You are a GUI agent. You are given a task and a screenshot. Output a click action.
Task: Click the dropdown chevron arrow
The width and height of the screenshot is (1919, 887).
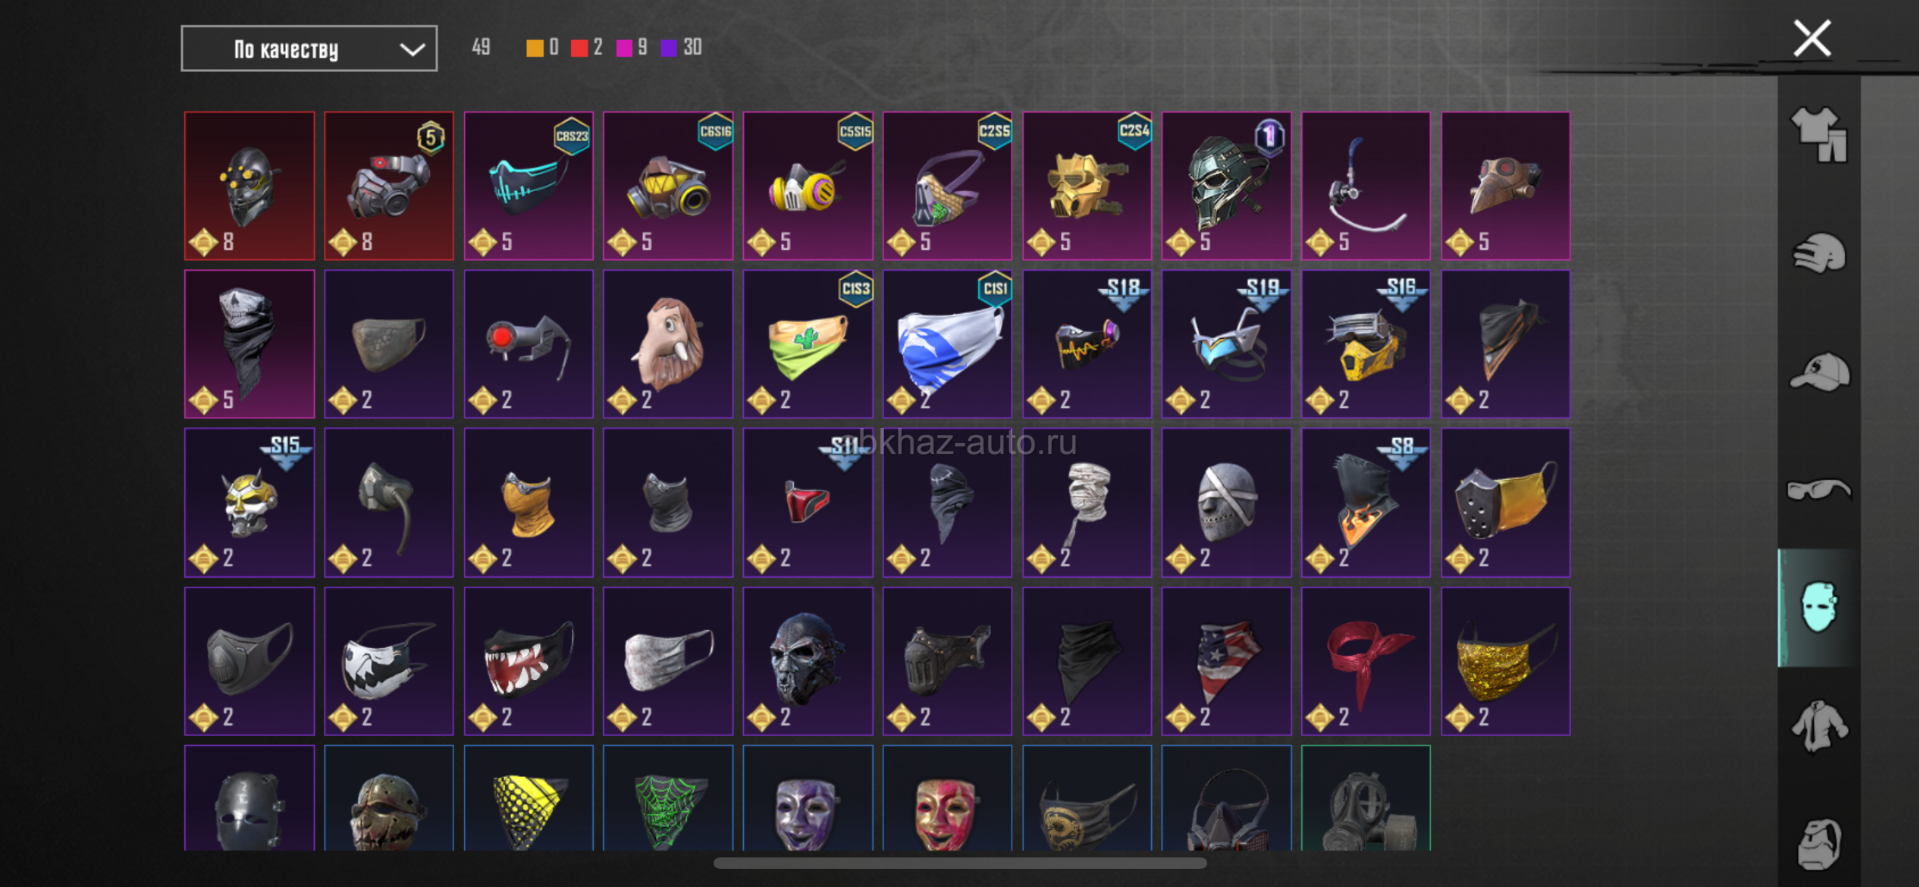tap(412, 50)
